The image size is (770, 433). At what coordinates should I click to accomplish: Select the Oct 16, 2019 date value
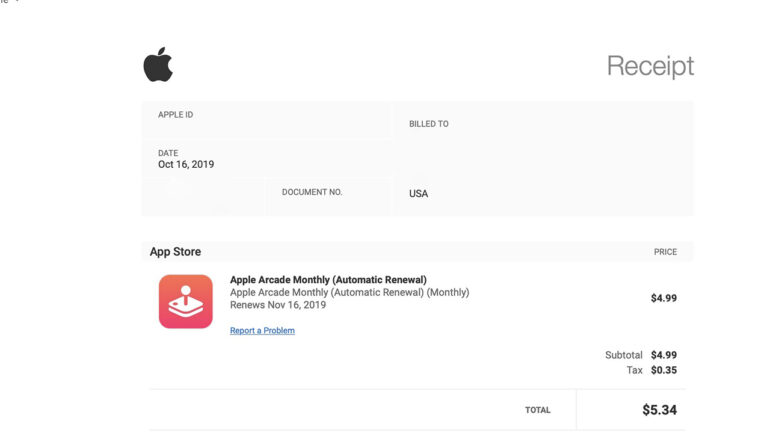coord(186,164)
